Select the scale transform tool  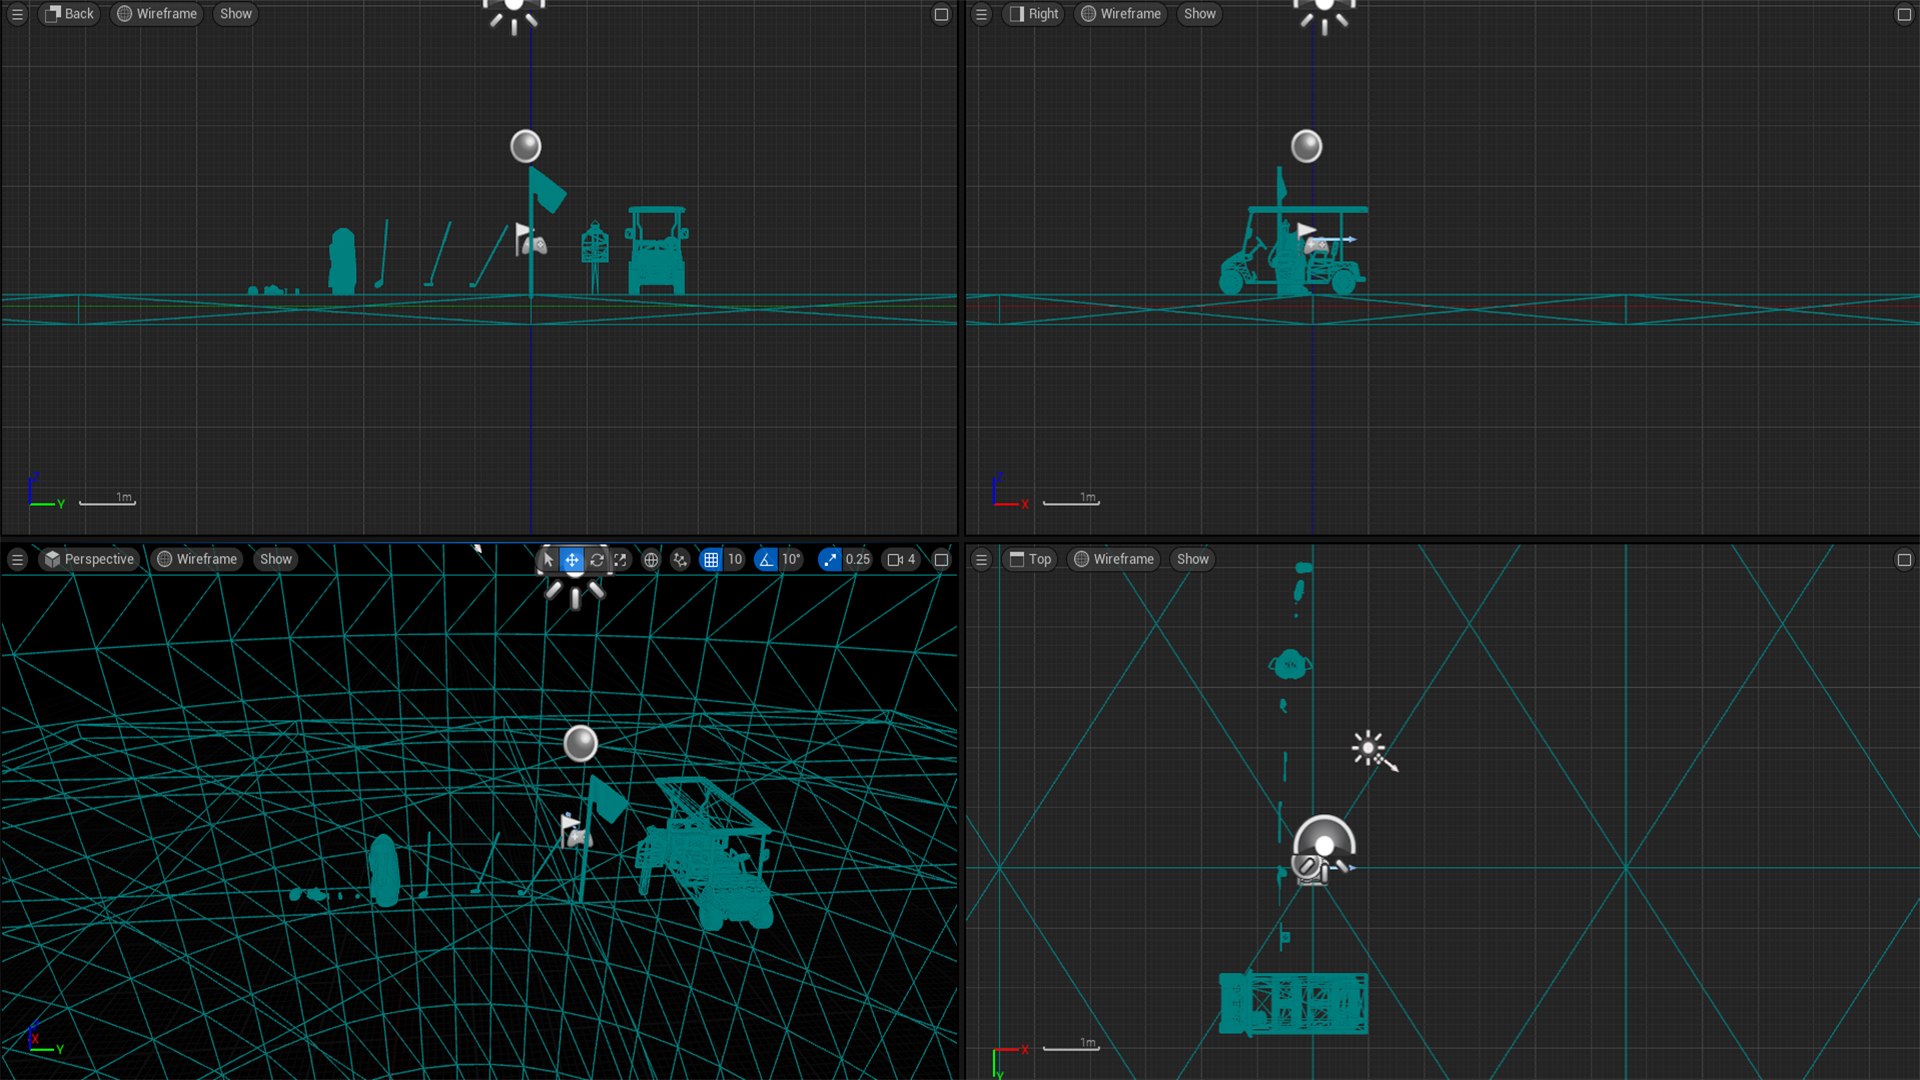tap(621, 560)
